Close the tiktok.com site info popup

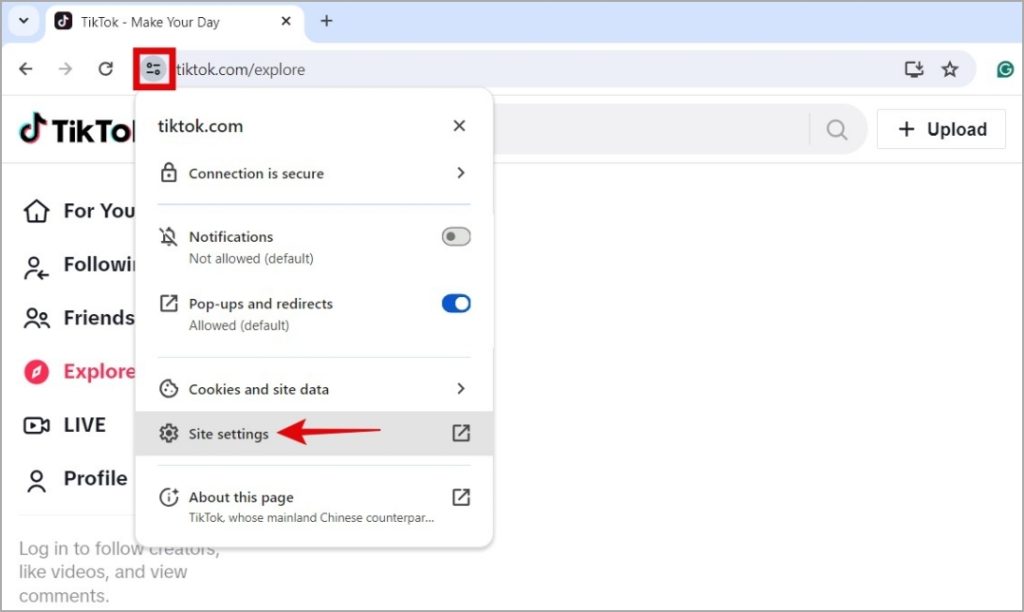pyautogui.click(x=459, y=125)
